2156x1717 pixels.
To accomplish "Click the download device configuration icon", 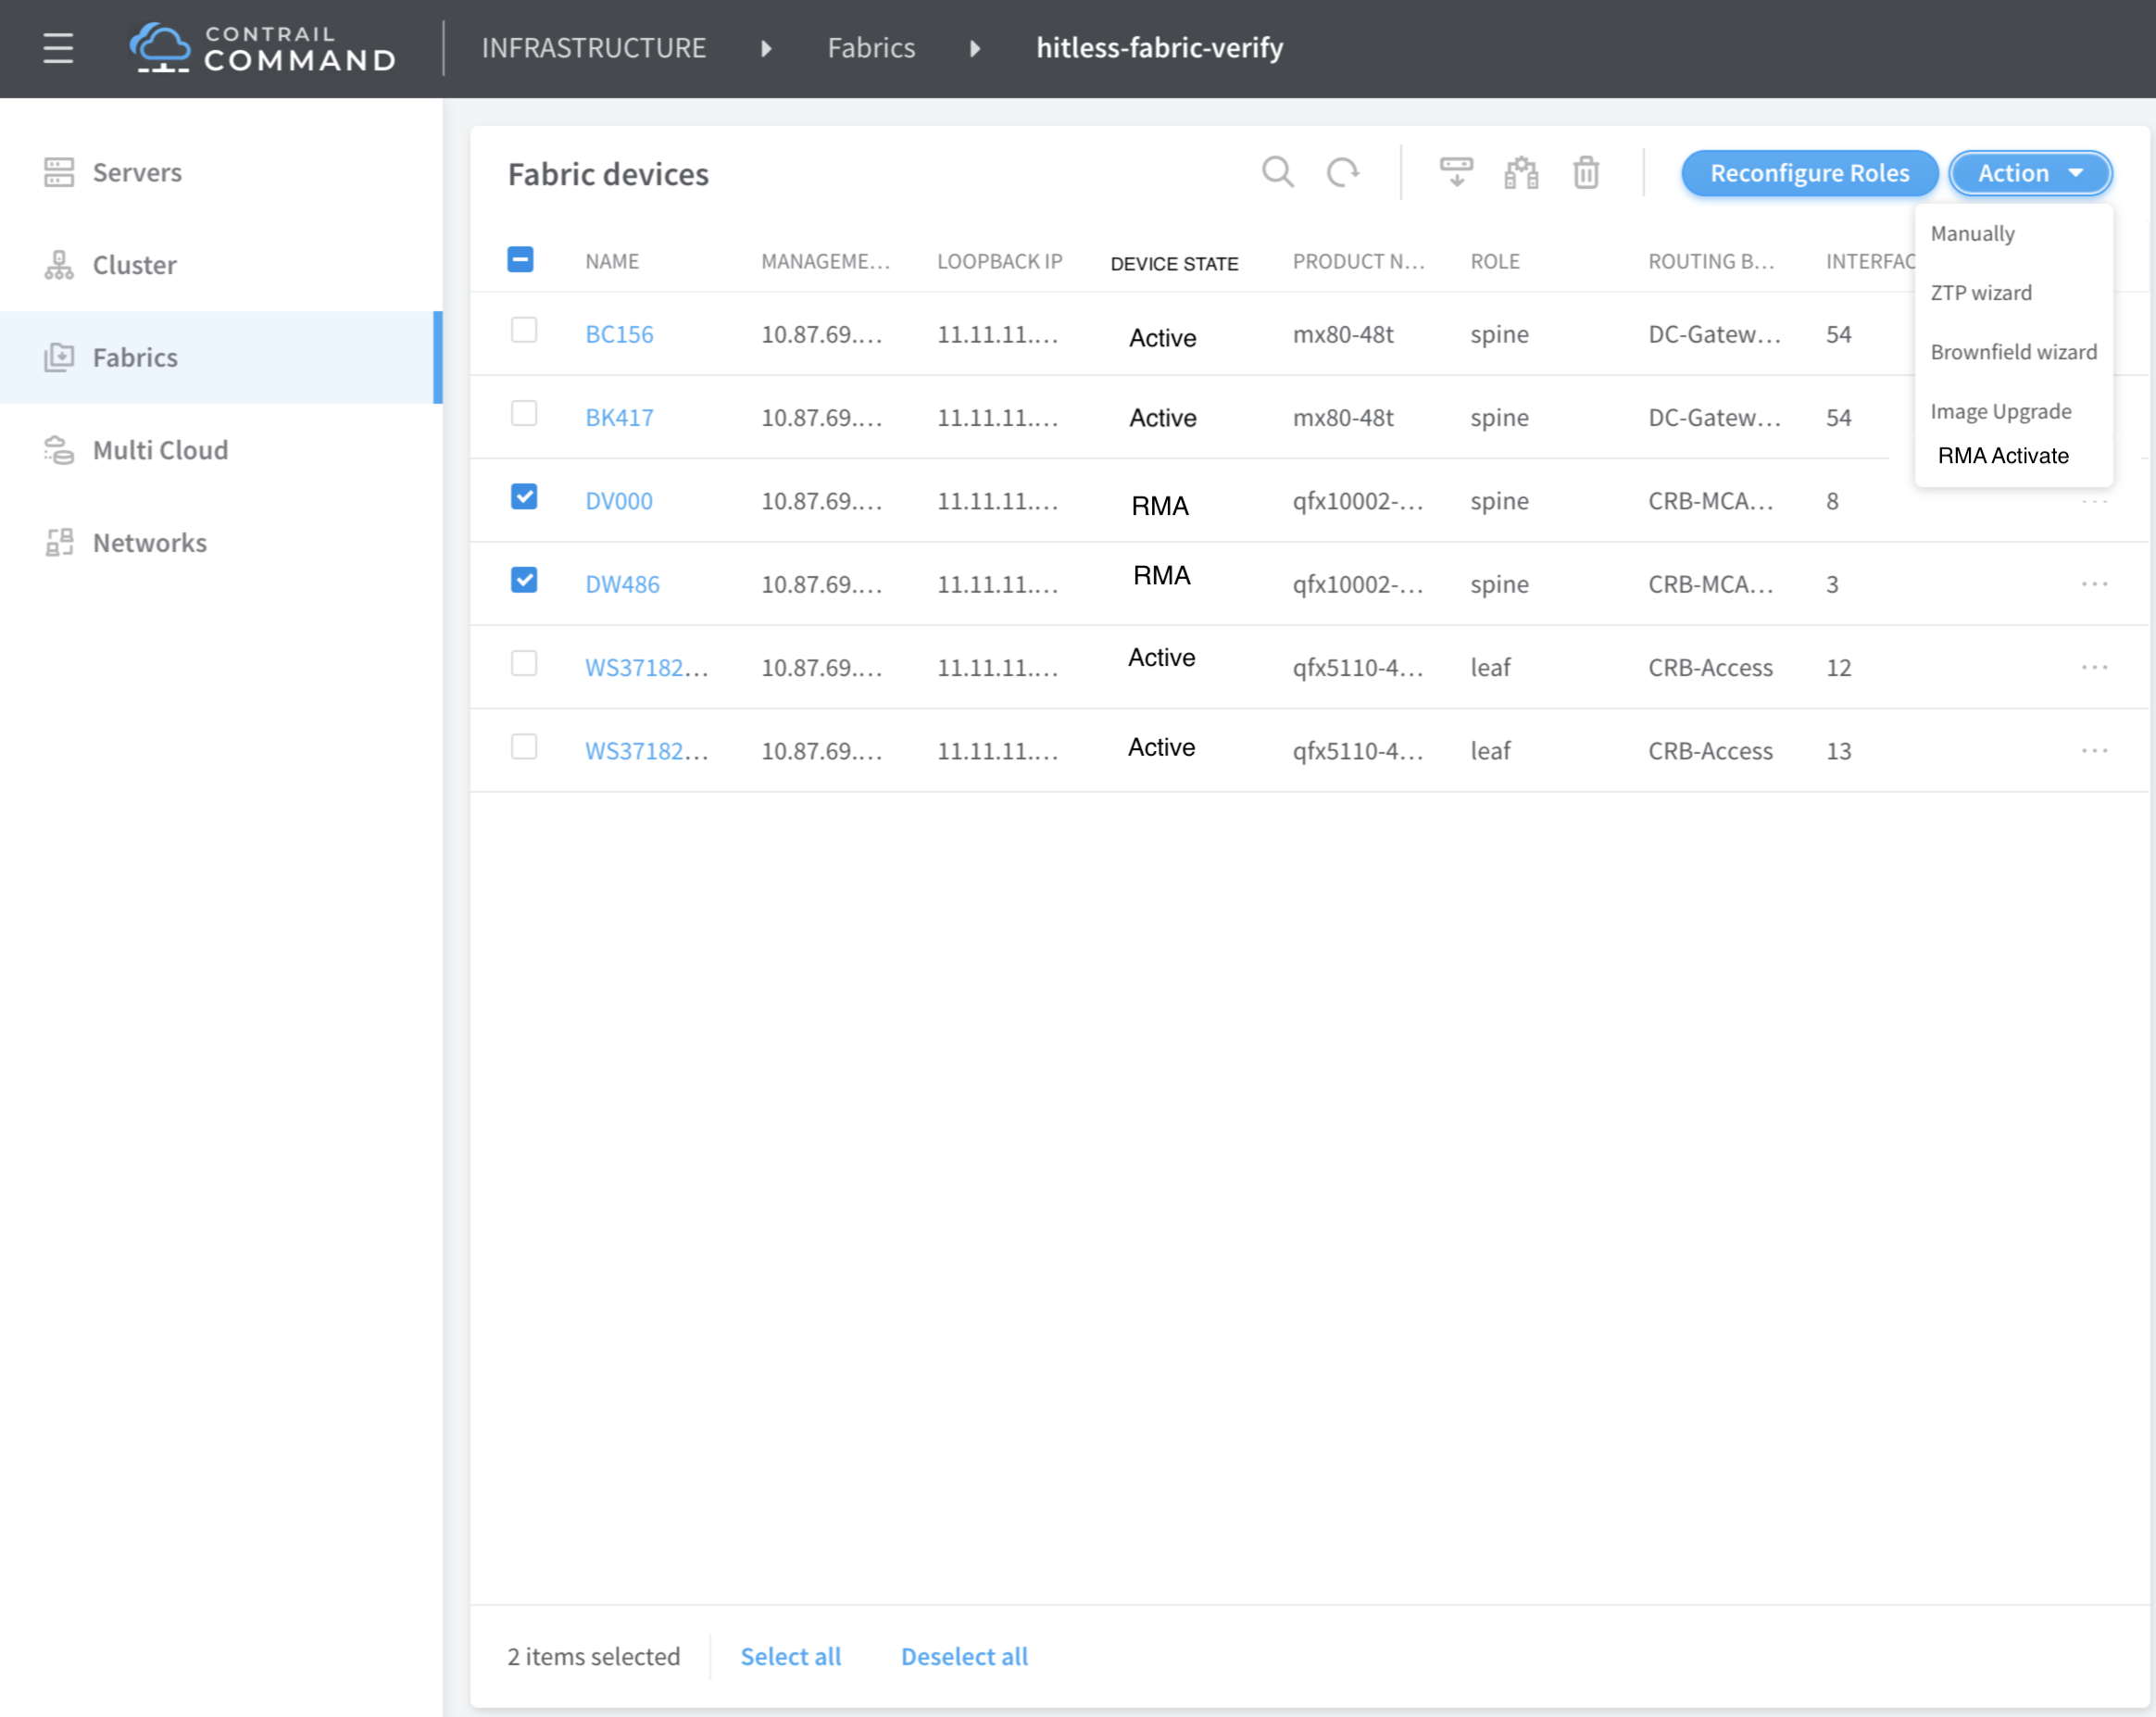I will [x=1456, y=173].
